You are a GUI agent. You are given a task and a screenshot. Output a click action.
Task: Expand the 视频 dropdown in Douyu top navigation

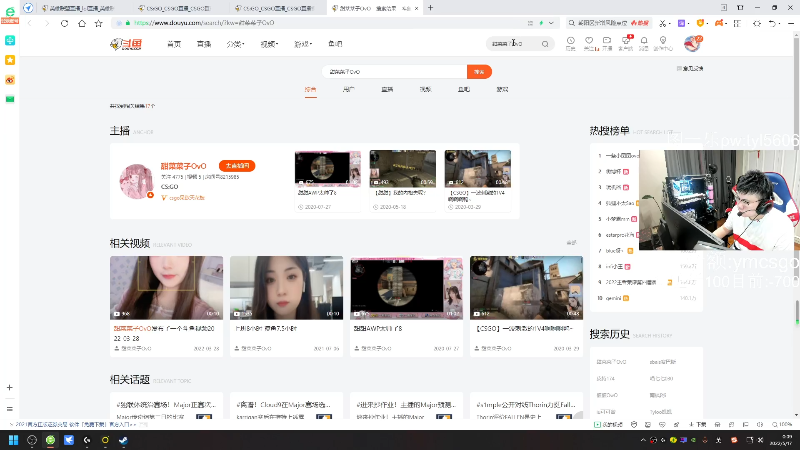269,44
